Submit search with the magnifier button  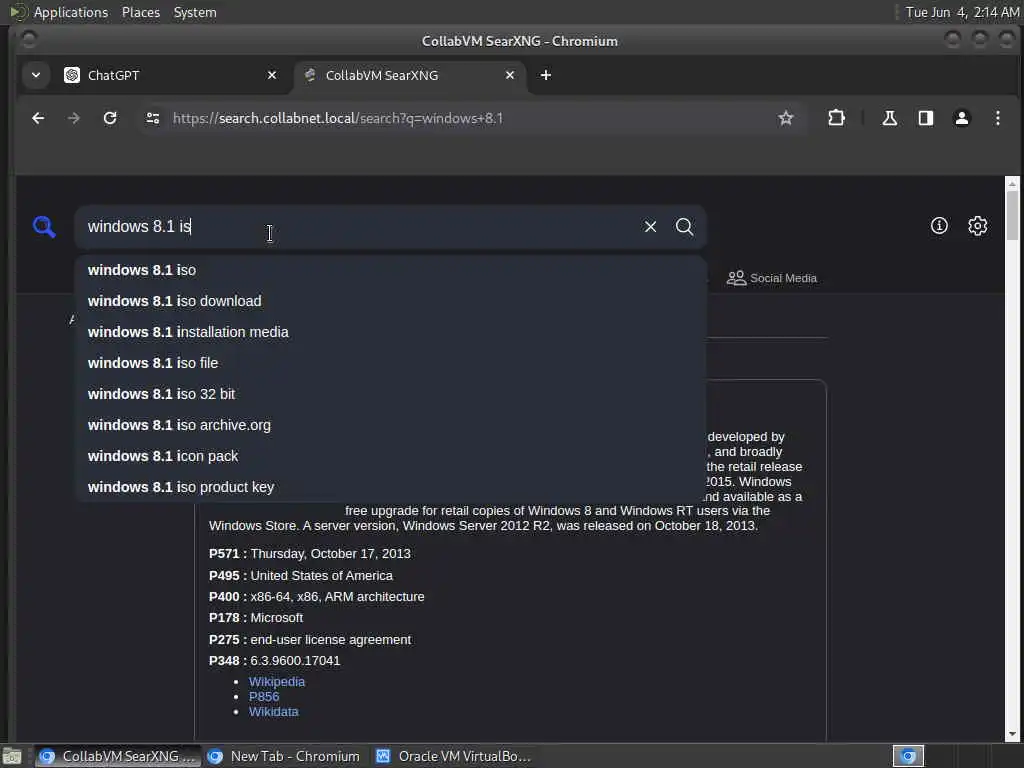point(684,227)
